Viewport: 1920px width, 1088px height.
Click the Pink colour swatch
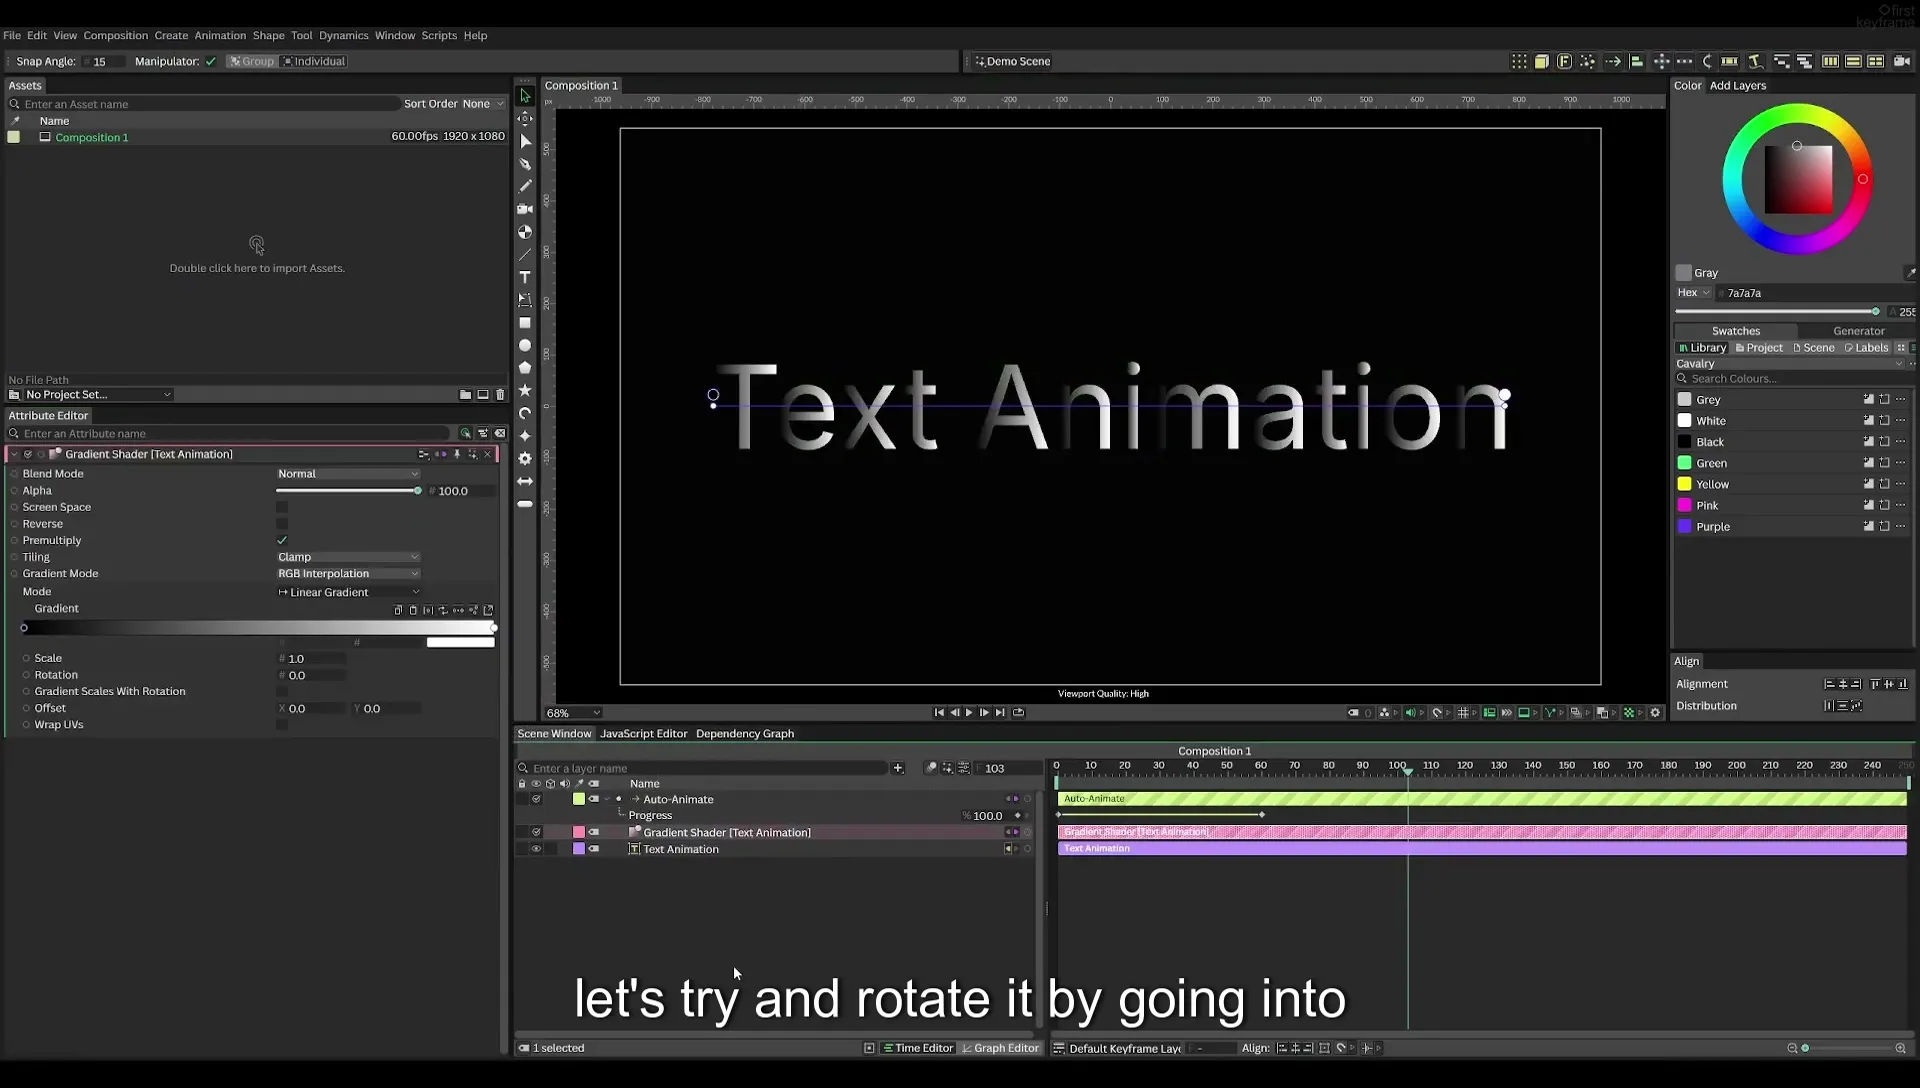coord(1684,506)
